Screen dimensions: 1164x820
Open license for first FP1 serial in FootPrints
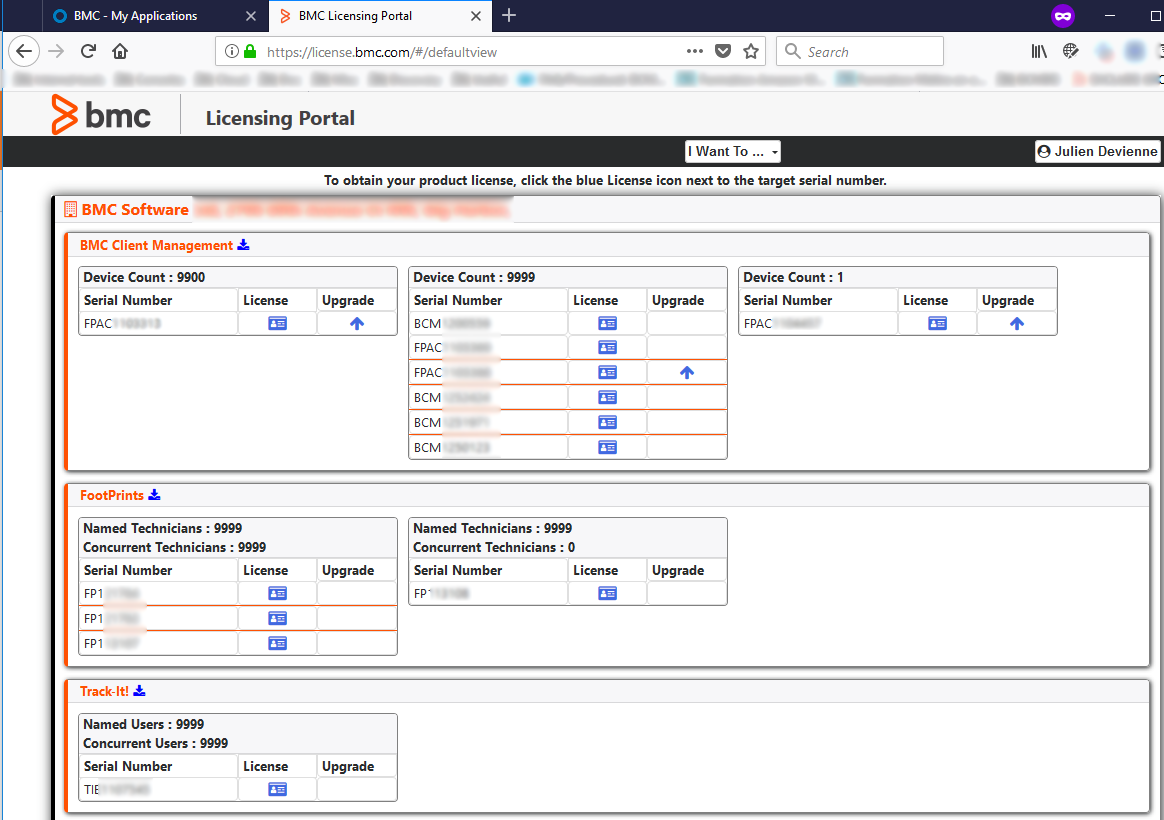(277, 594)
